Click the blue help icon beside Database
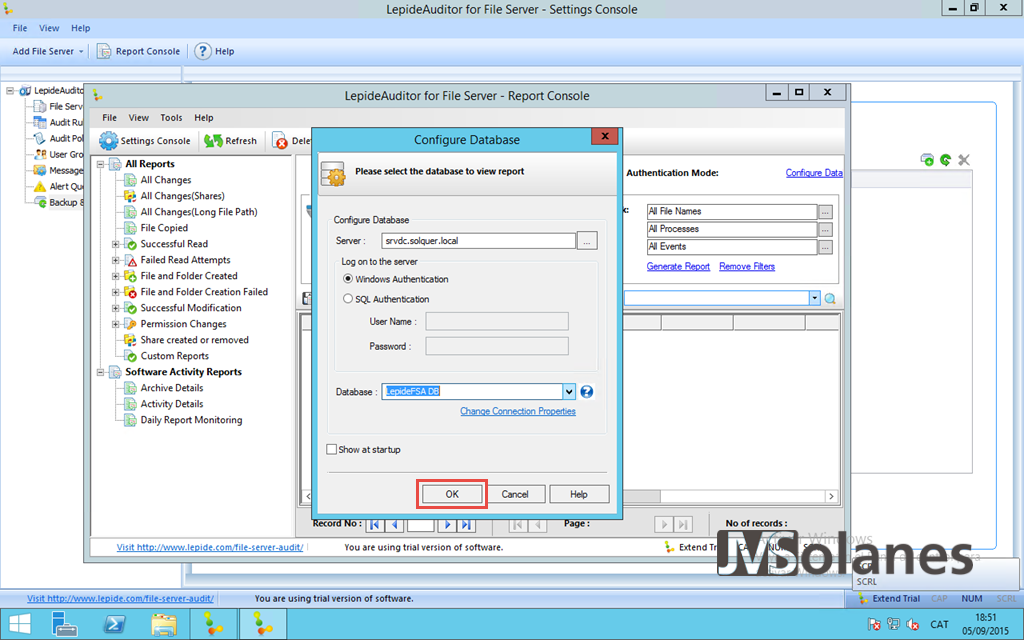1024x640 pixels. pos(586,392)
